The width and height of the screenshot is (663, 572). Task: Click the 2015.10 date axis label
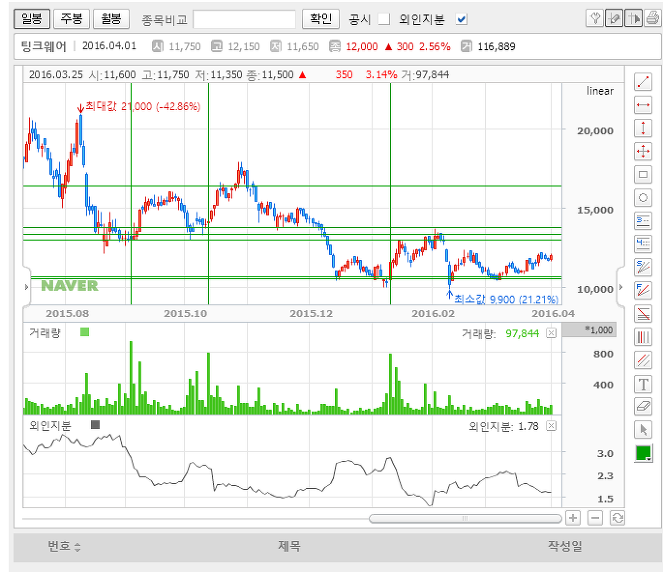(x=185, y=313)
